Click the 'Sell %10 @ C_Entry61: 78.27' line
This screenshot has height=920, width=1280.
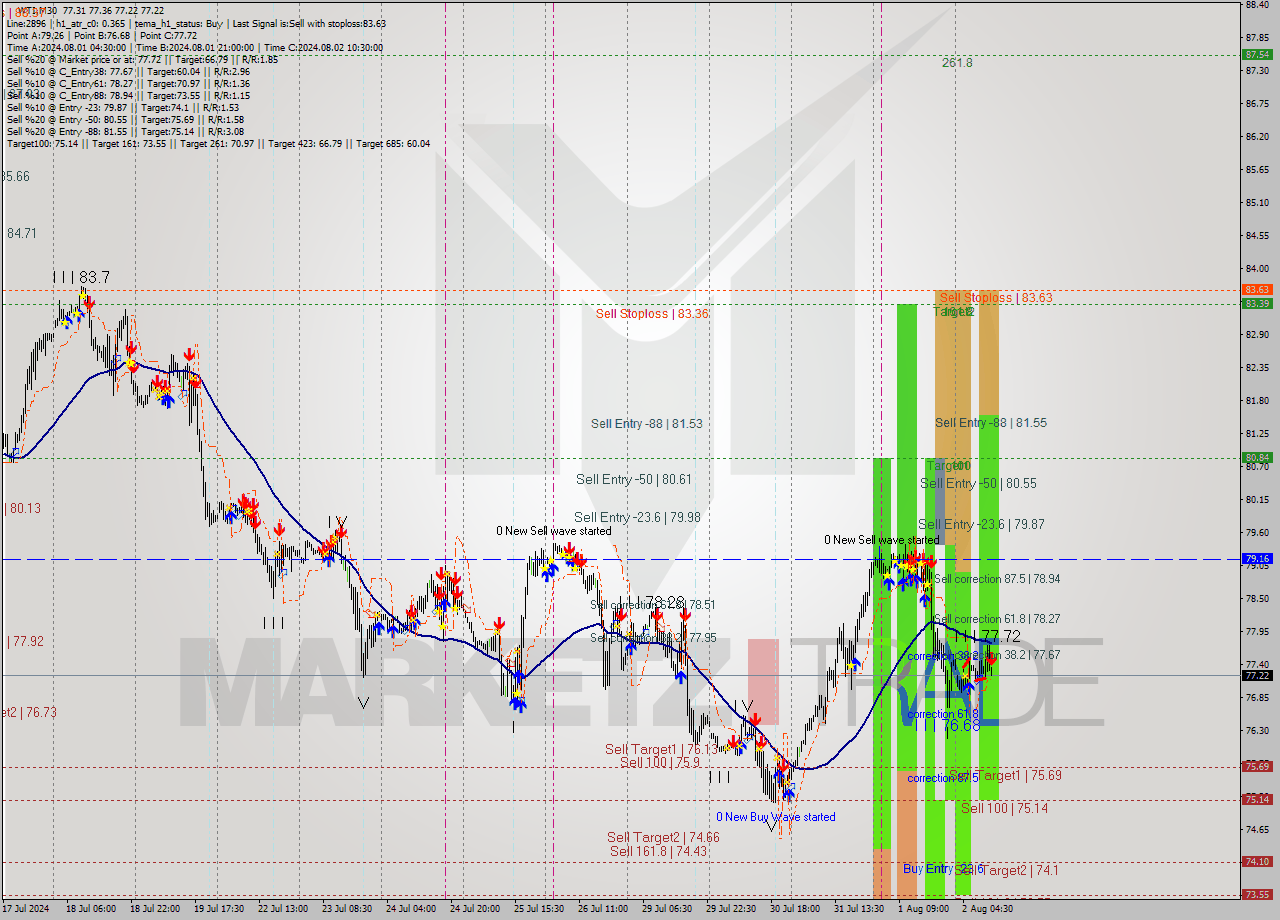[128, 84]
